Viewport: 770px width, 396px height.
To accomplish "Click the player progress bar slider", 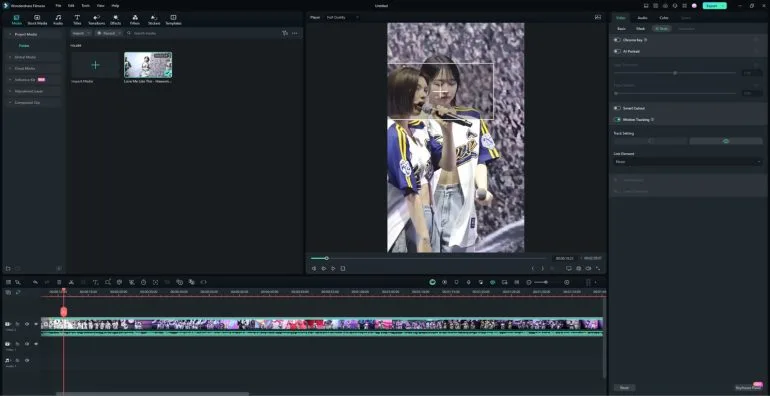I will click(x=428, y=258).
